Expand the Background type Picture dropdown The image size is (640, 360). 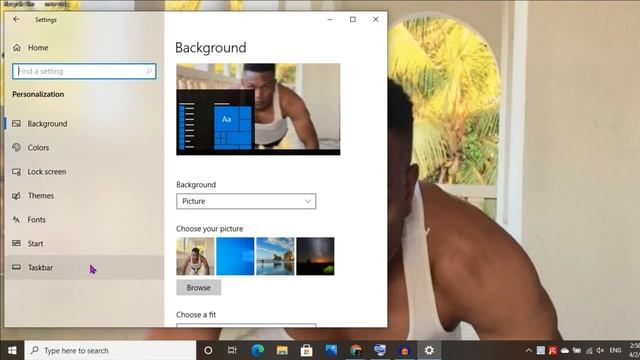click(246, 201)
